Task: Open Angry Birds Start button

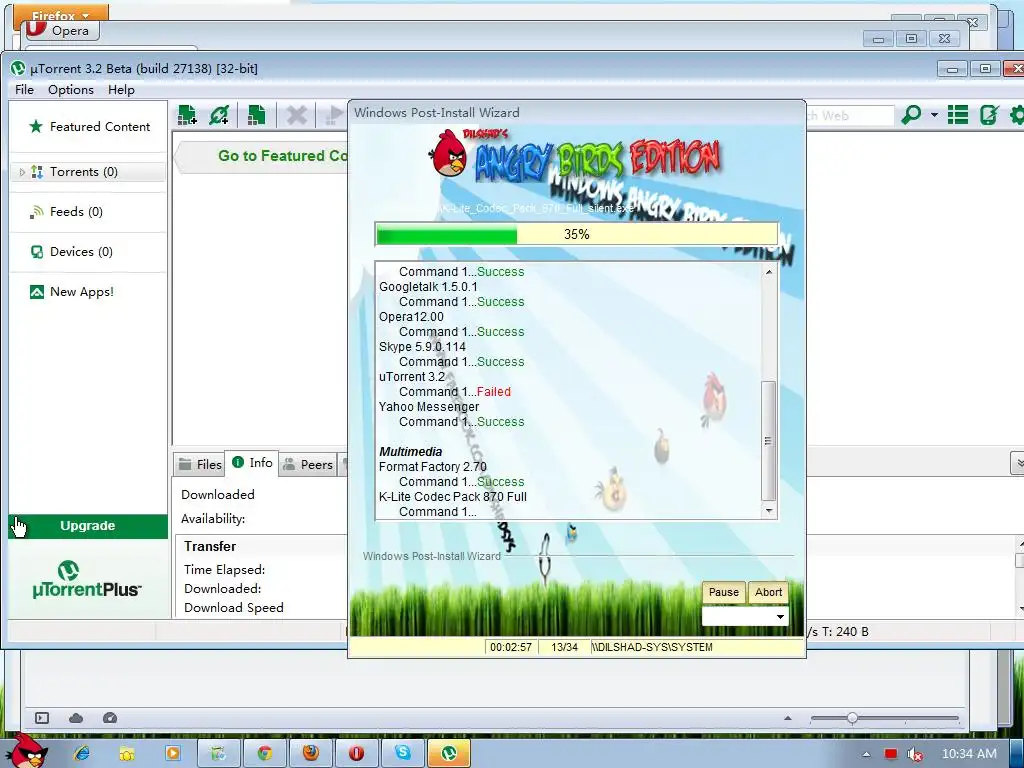Action: coord(26,752)
